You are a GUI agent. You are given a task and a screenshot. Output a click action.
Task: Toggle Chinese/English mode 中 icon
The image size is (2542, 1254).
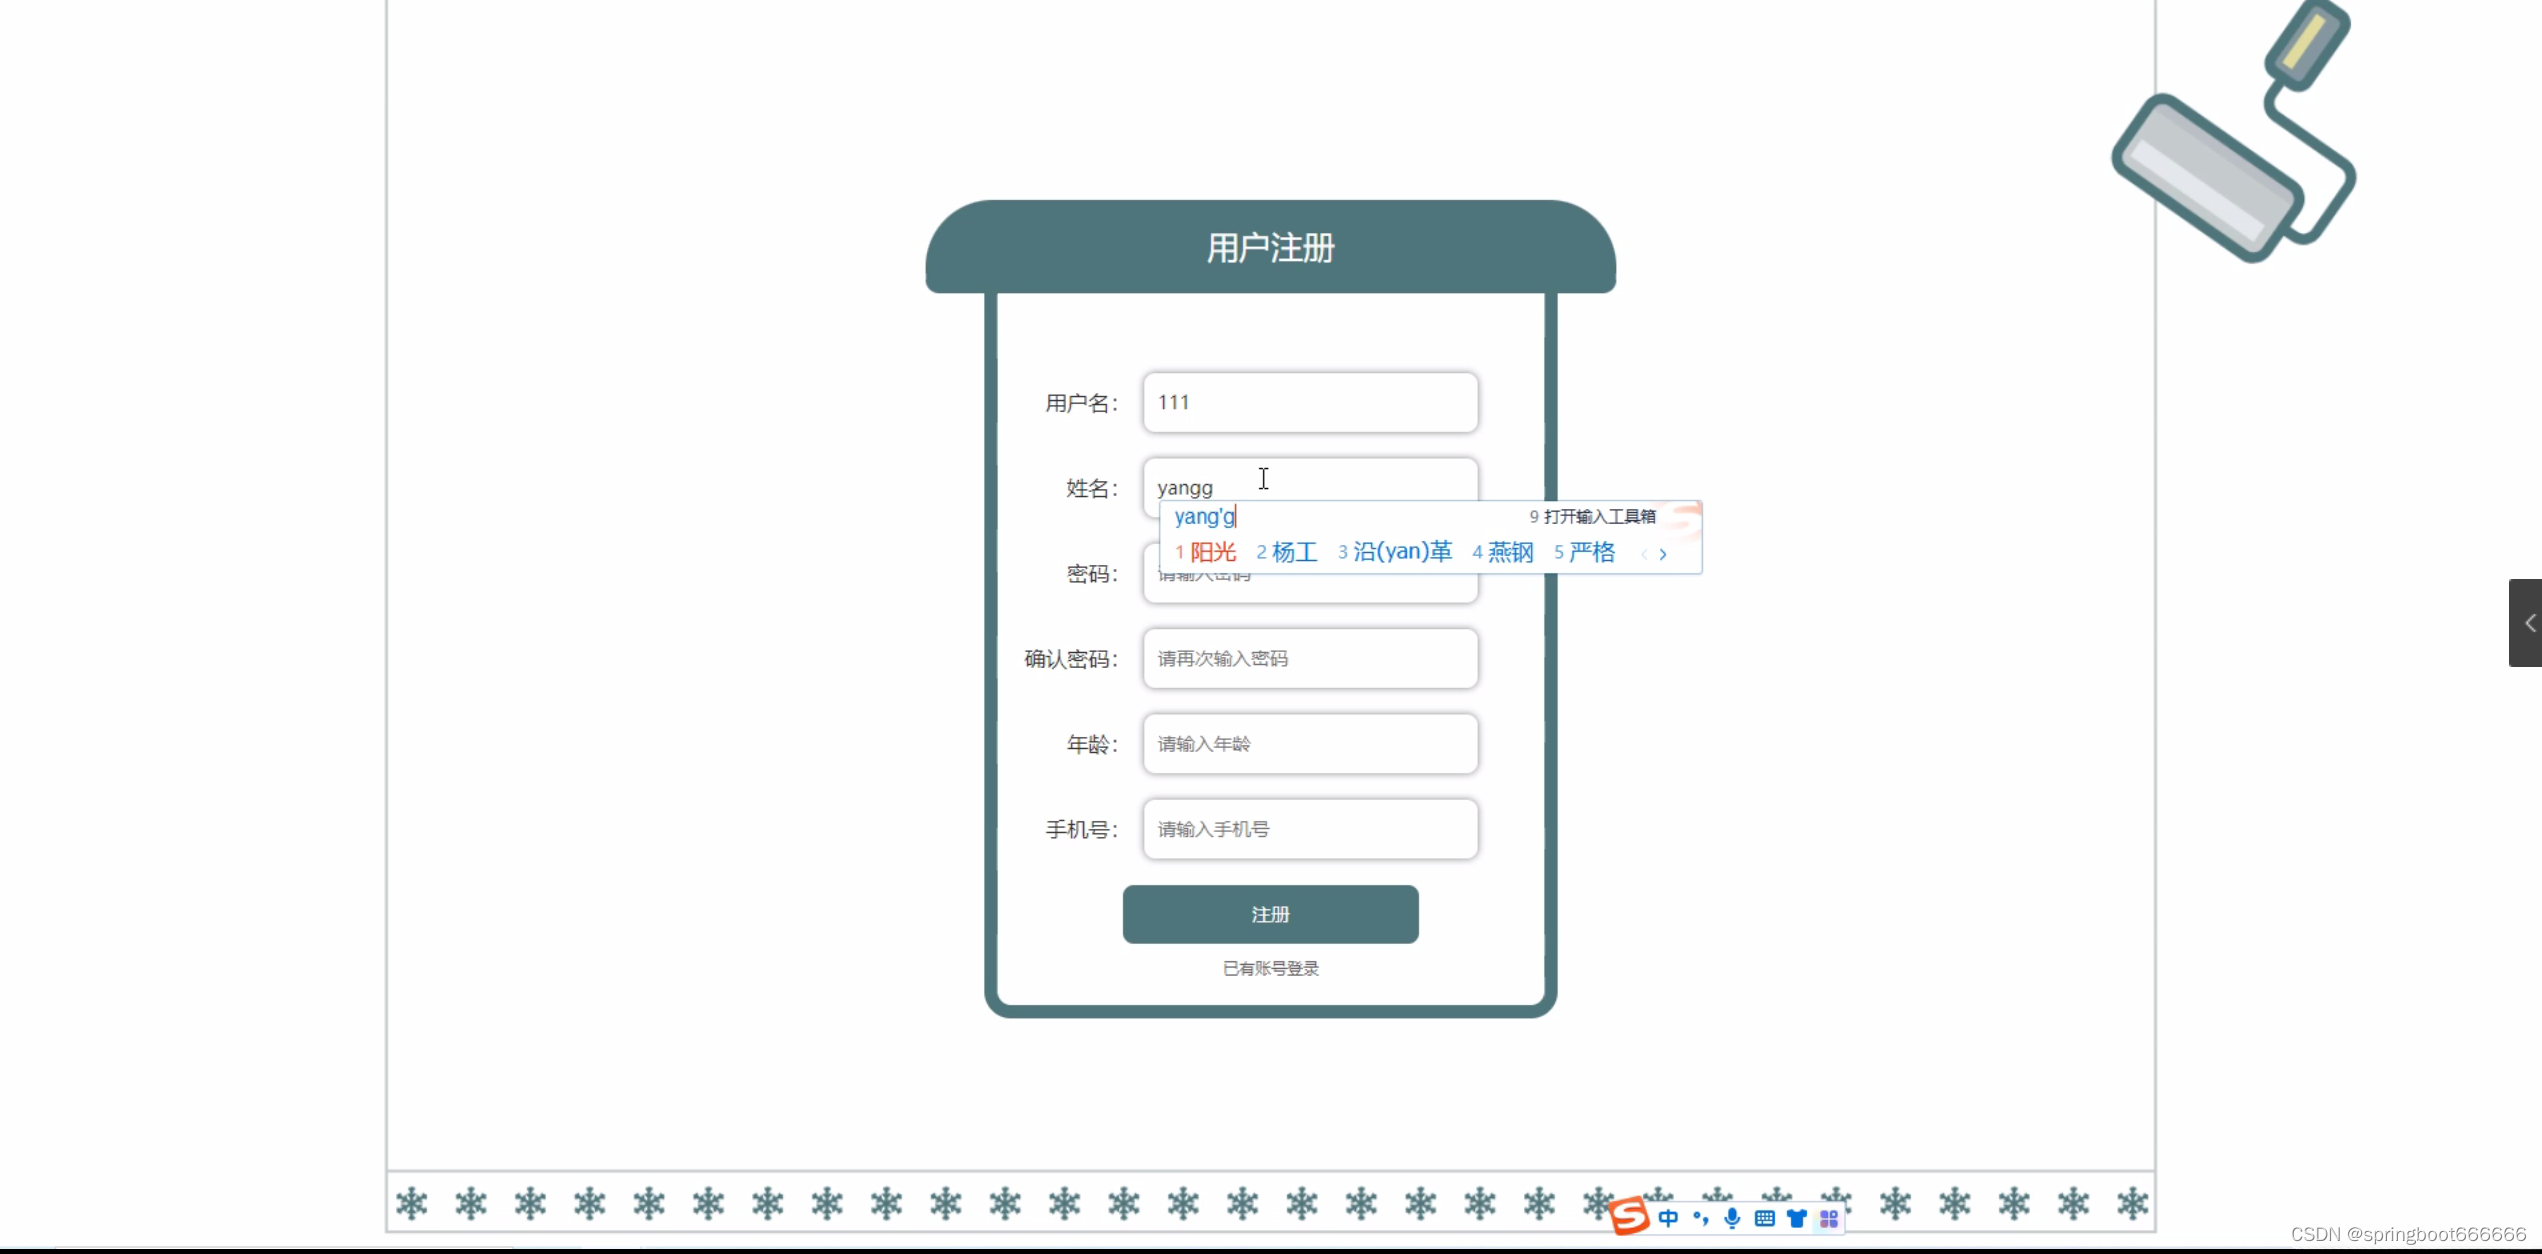click(1668, 1218)
